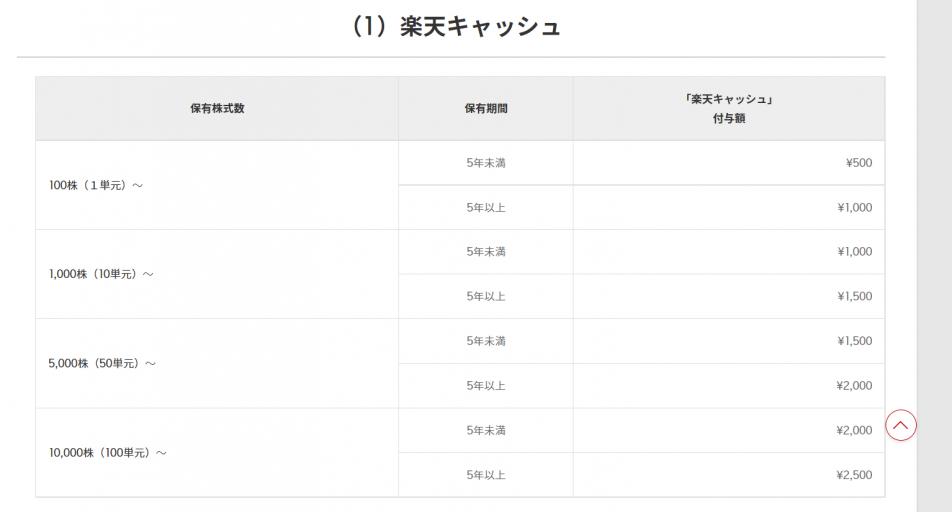Select the 5,000株（50単元）～ row label
The image size is (952, 512).
[102, 363]
